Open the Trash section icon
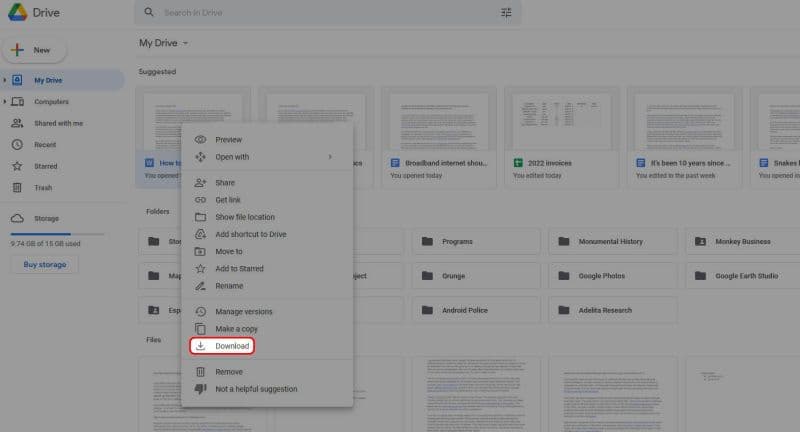Screen dimensions: 800x432 (16, 187)
